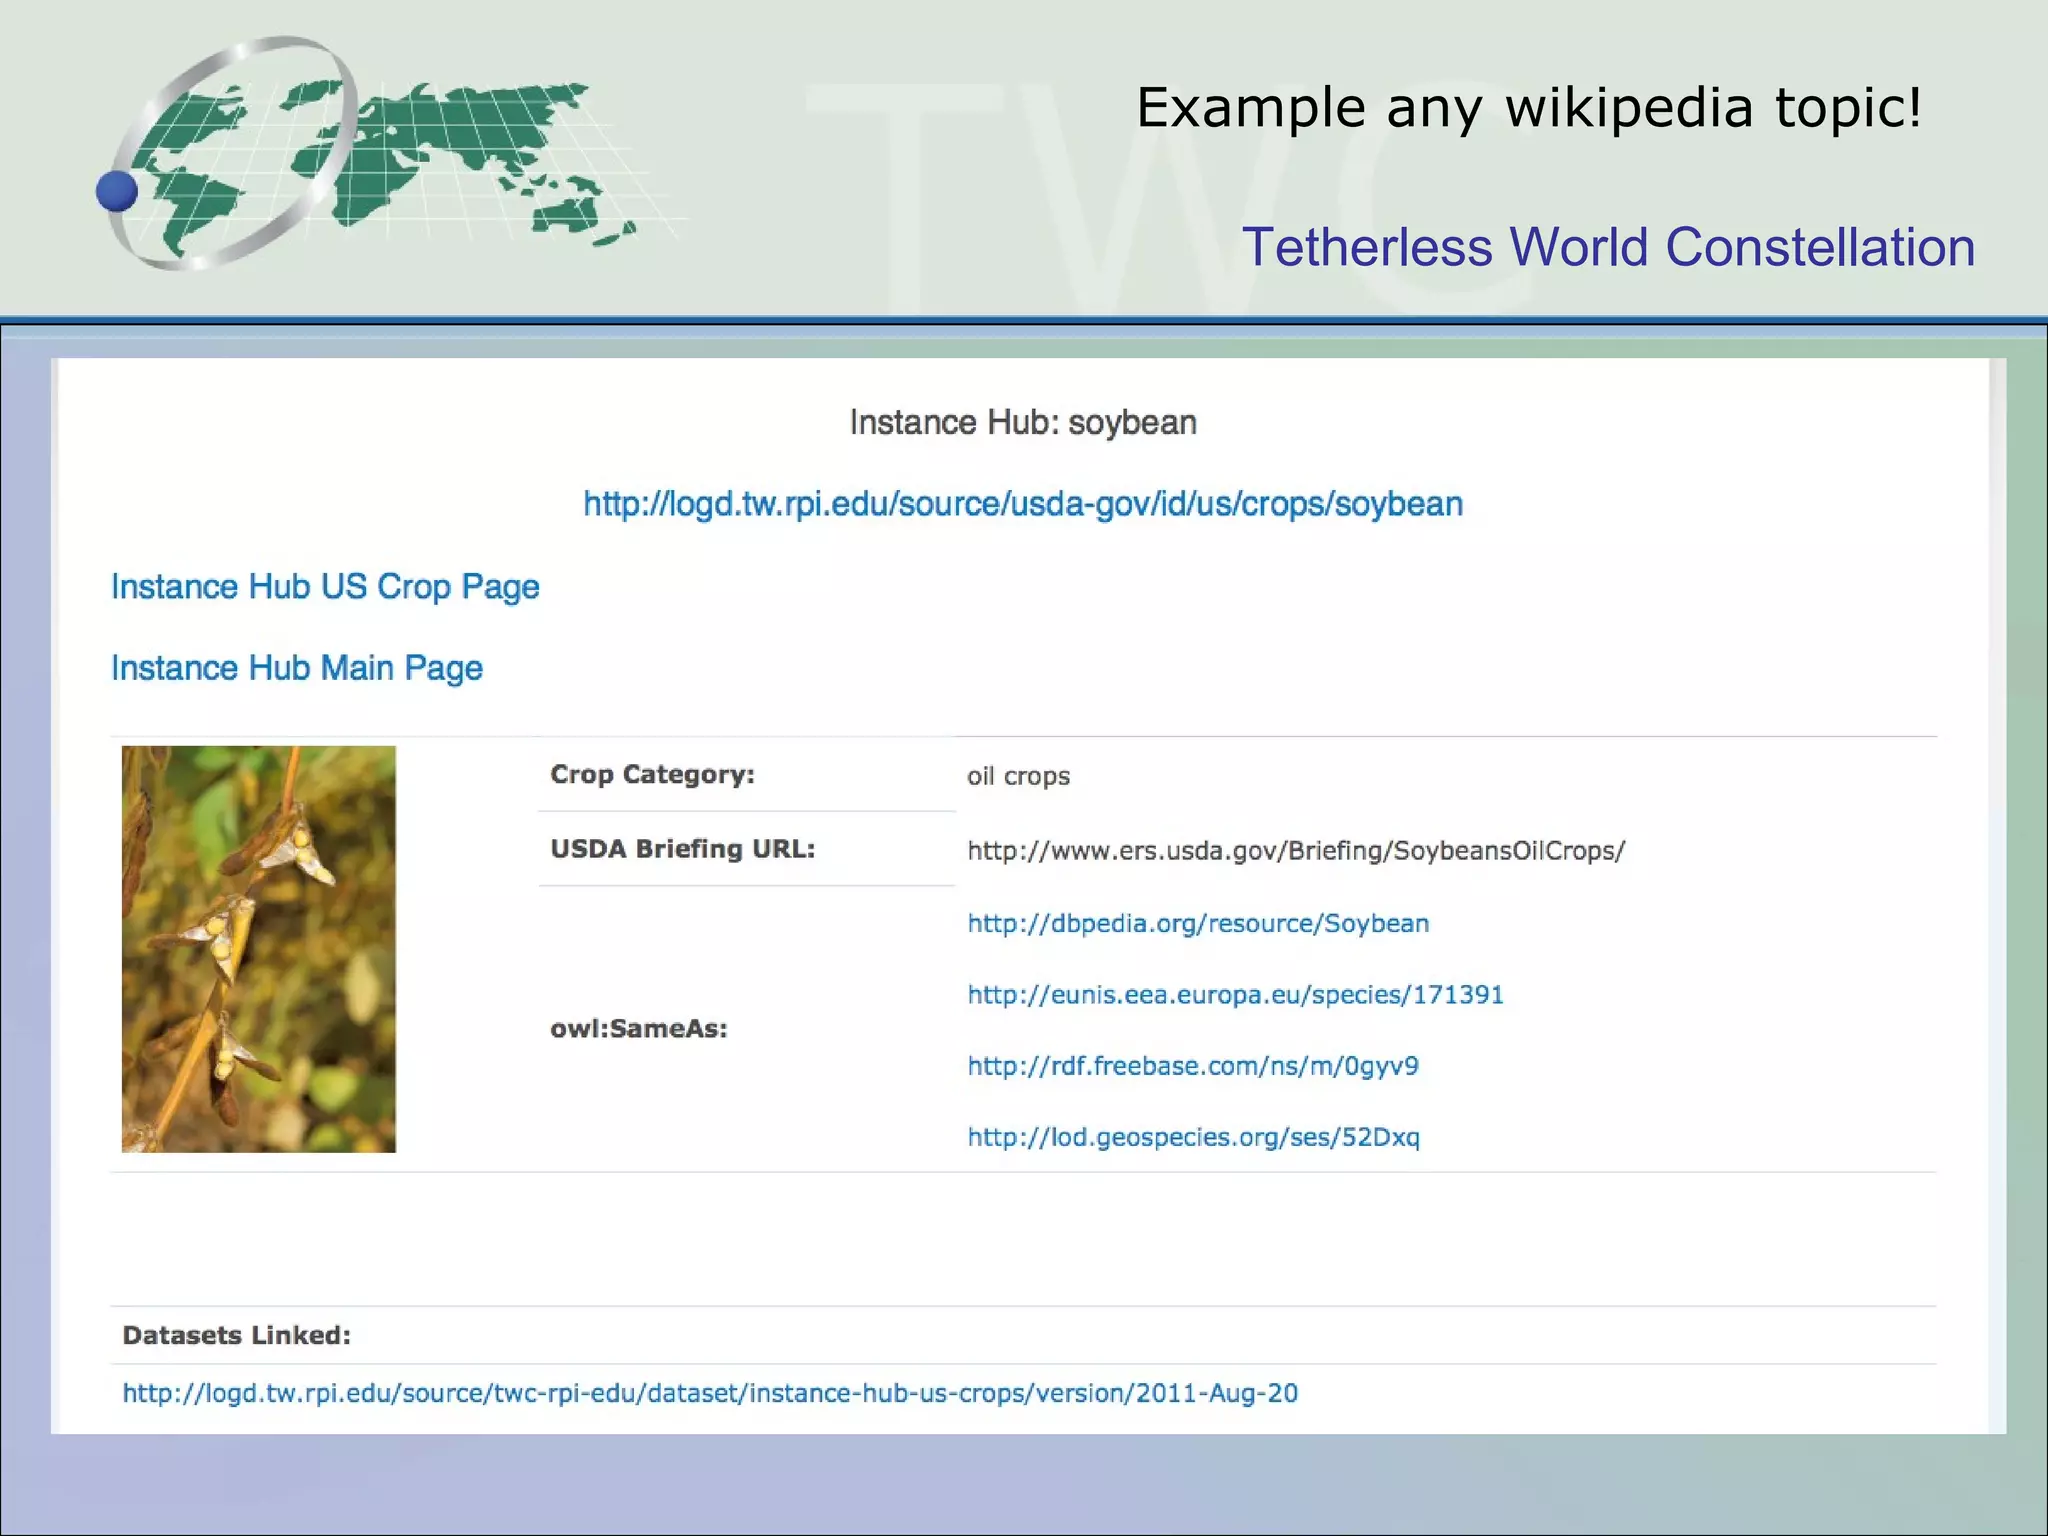Open the eunis.eea.europa.eu species link
This screenshot has height=1536, width=2048.
tap(1234, 995)
